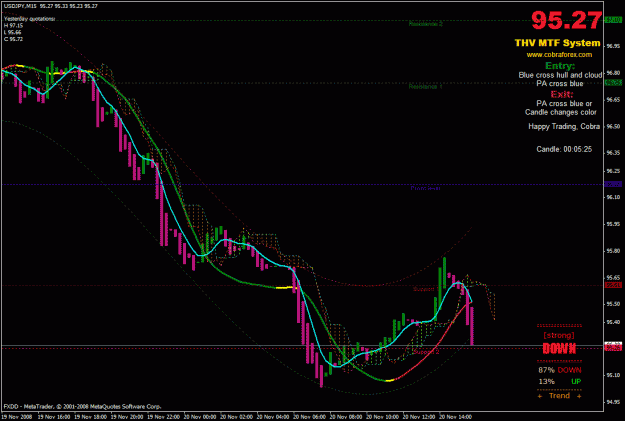Click the orange "+ Trend +" label
This screenshot has height=421, width=625.
tap(559, 396)
